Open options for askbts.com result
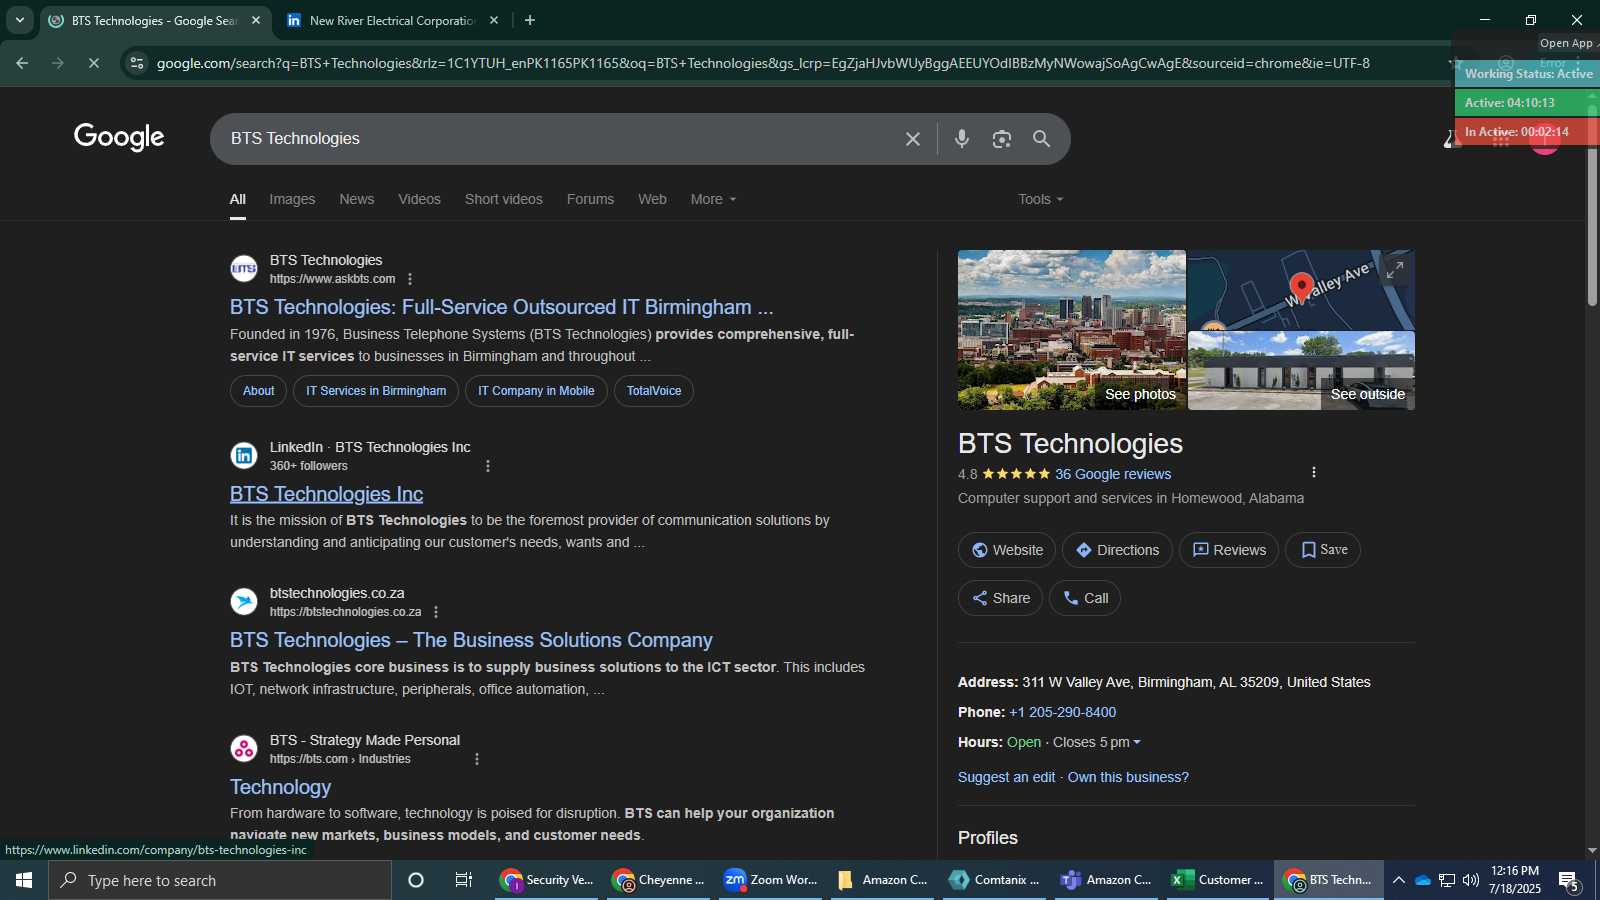The width and height of the screenshot is (1600, 900). tap(410, 279)
